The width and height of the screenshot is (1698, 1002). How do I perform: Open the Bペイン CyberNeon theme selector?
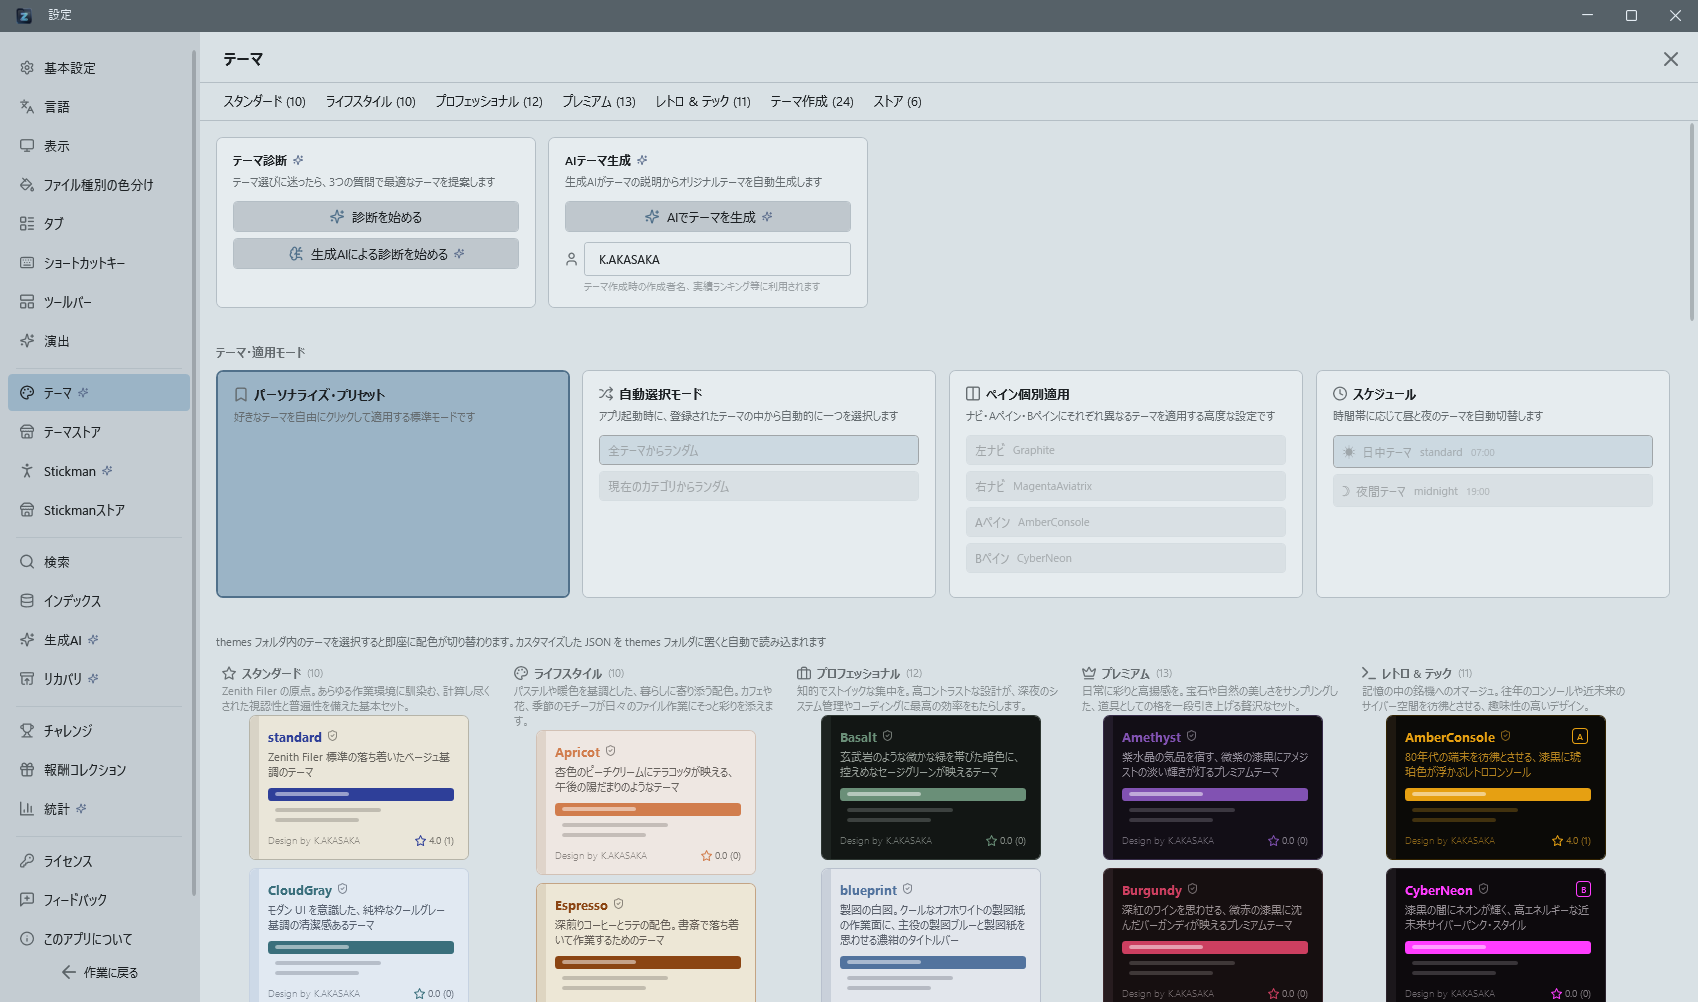pyautogui.click(x=1126, y=558)
